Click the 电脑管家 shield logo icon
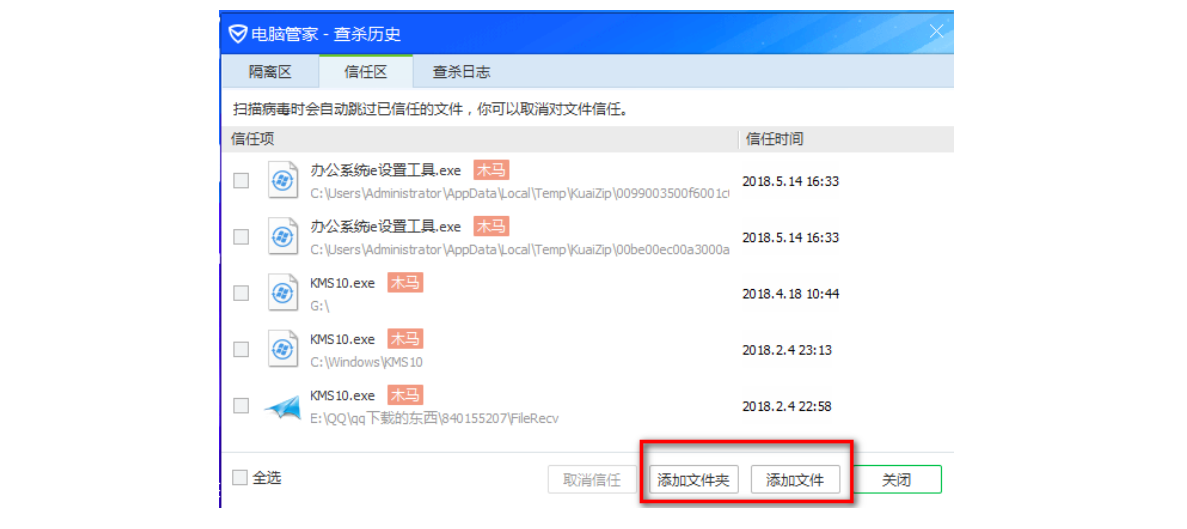 point(238,33)
